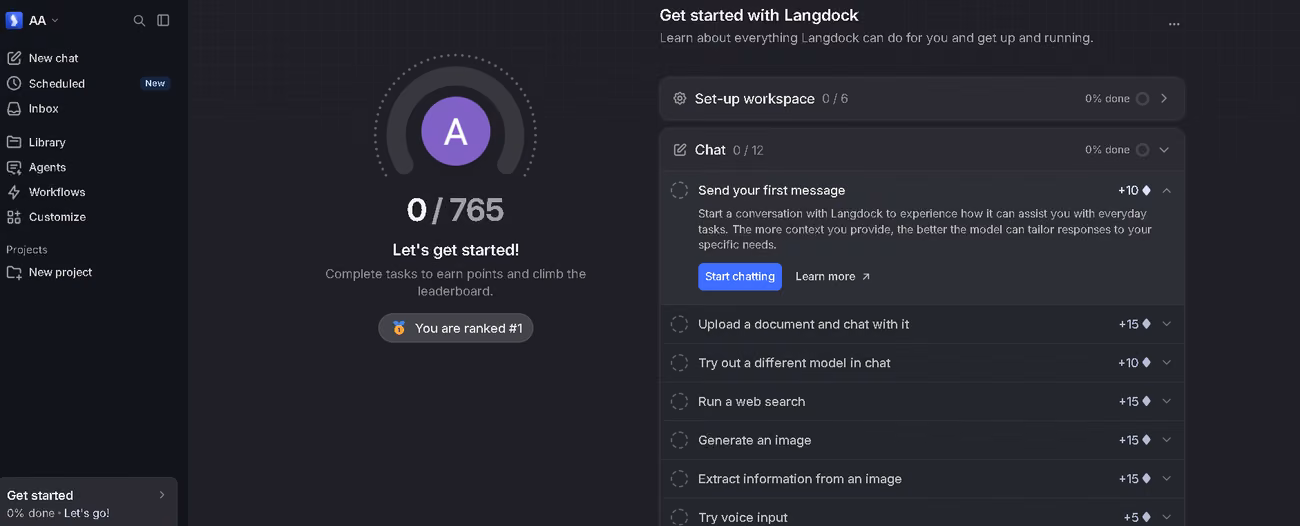Click the 0 / 765 points counter
The width and height of the screenshot is (1300, 526).
[x=456, y=210]
